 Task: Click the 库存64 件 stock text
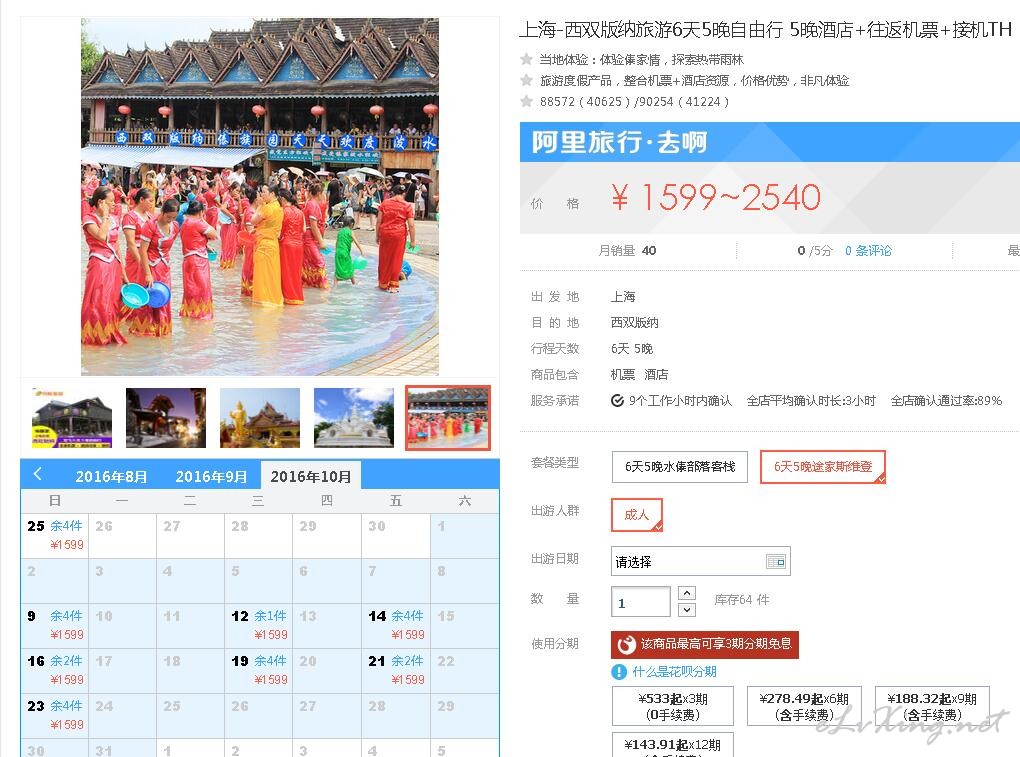(x=742, y=600)
